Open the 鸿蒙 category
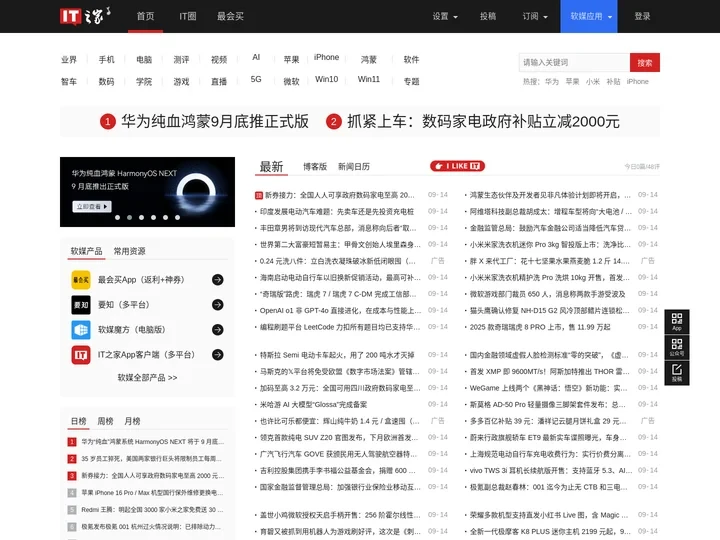Screen dimensions: 720x540 click(x=368, y=60)
